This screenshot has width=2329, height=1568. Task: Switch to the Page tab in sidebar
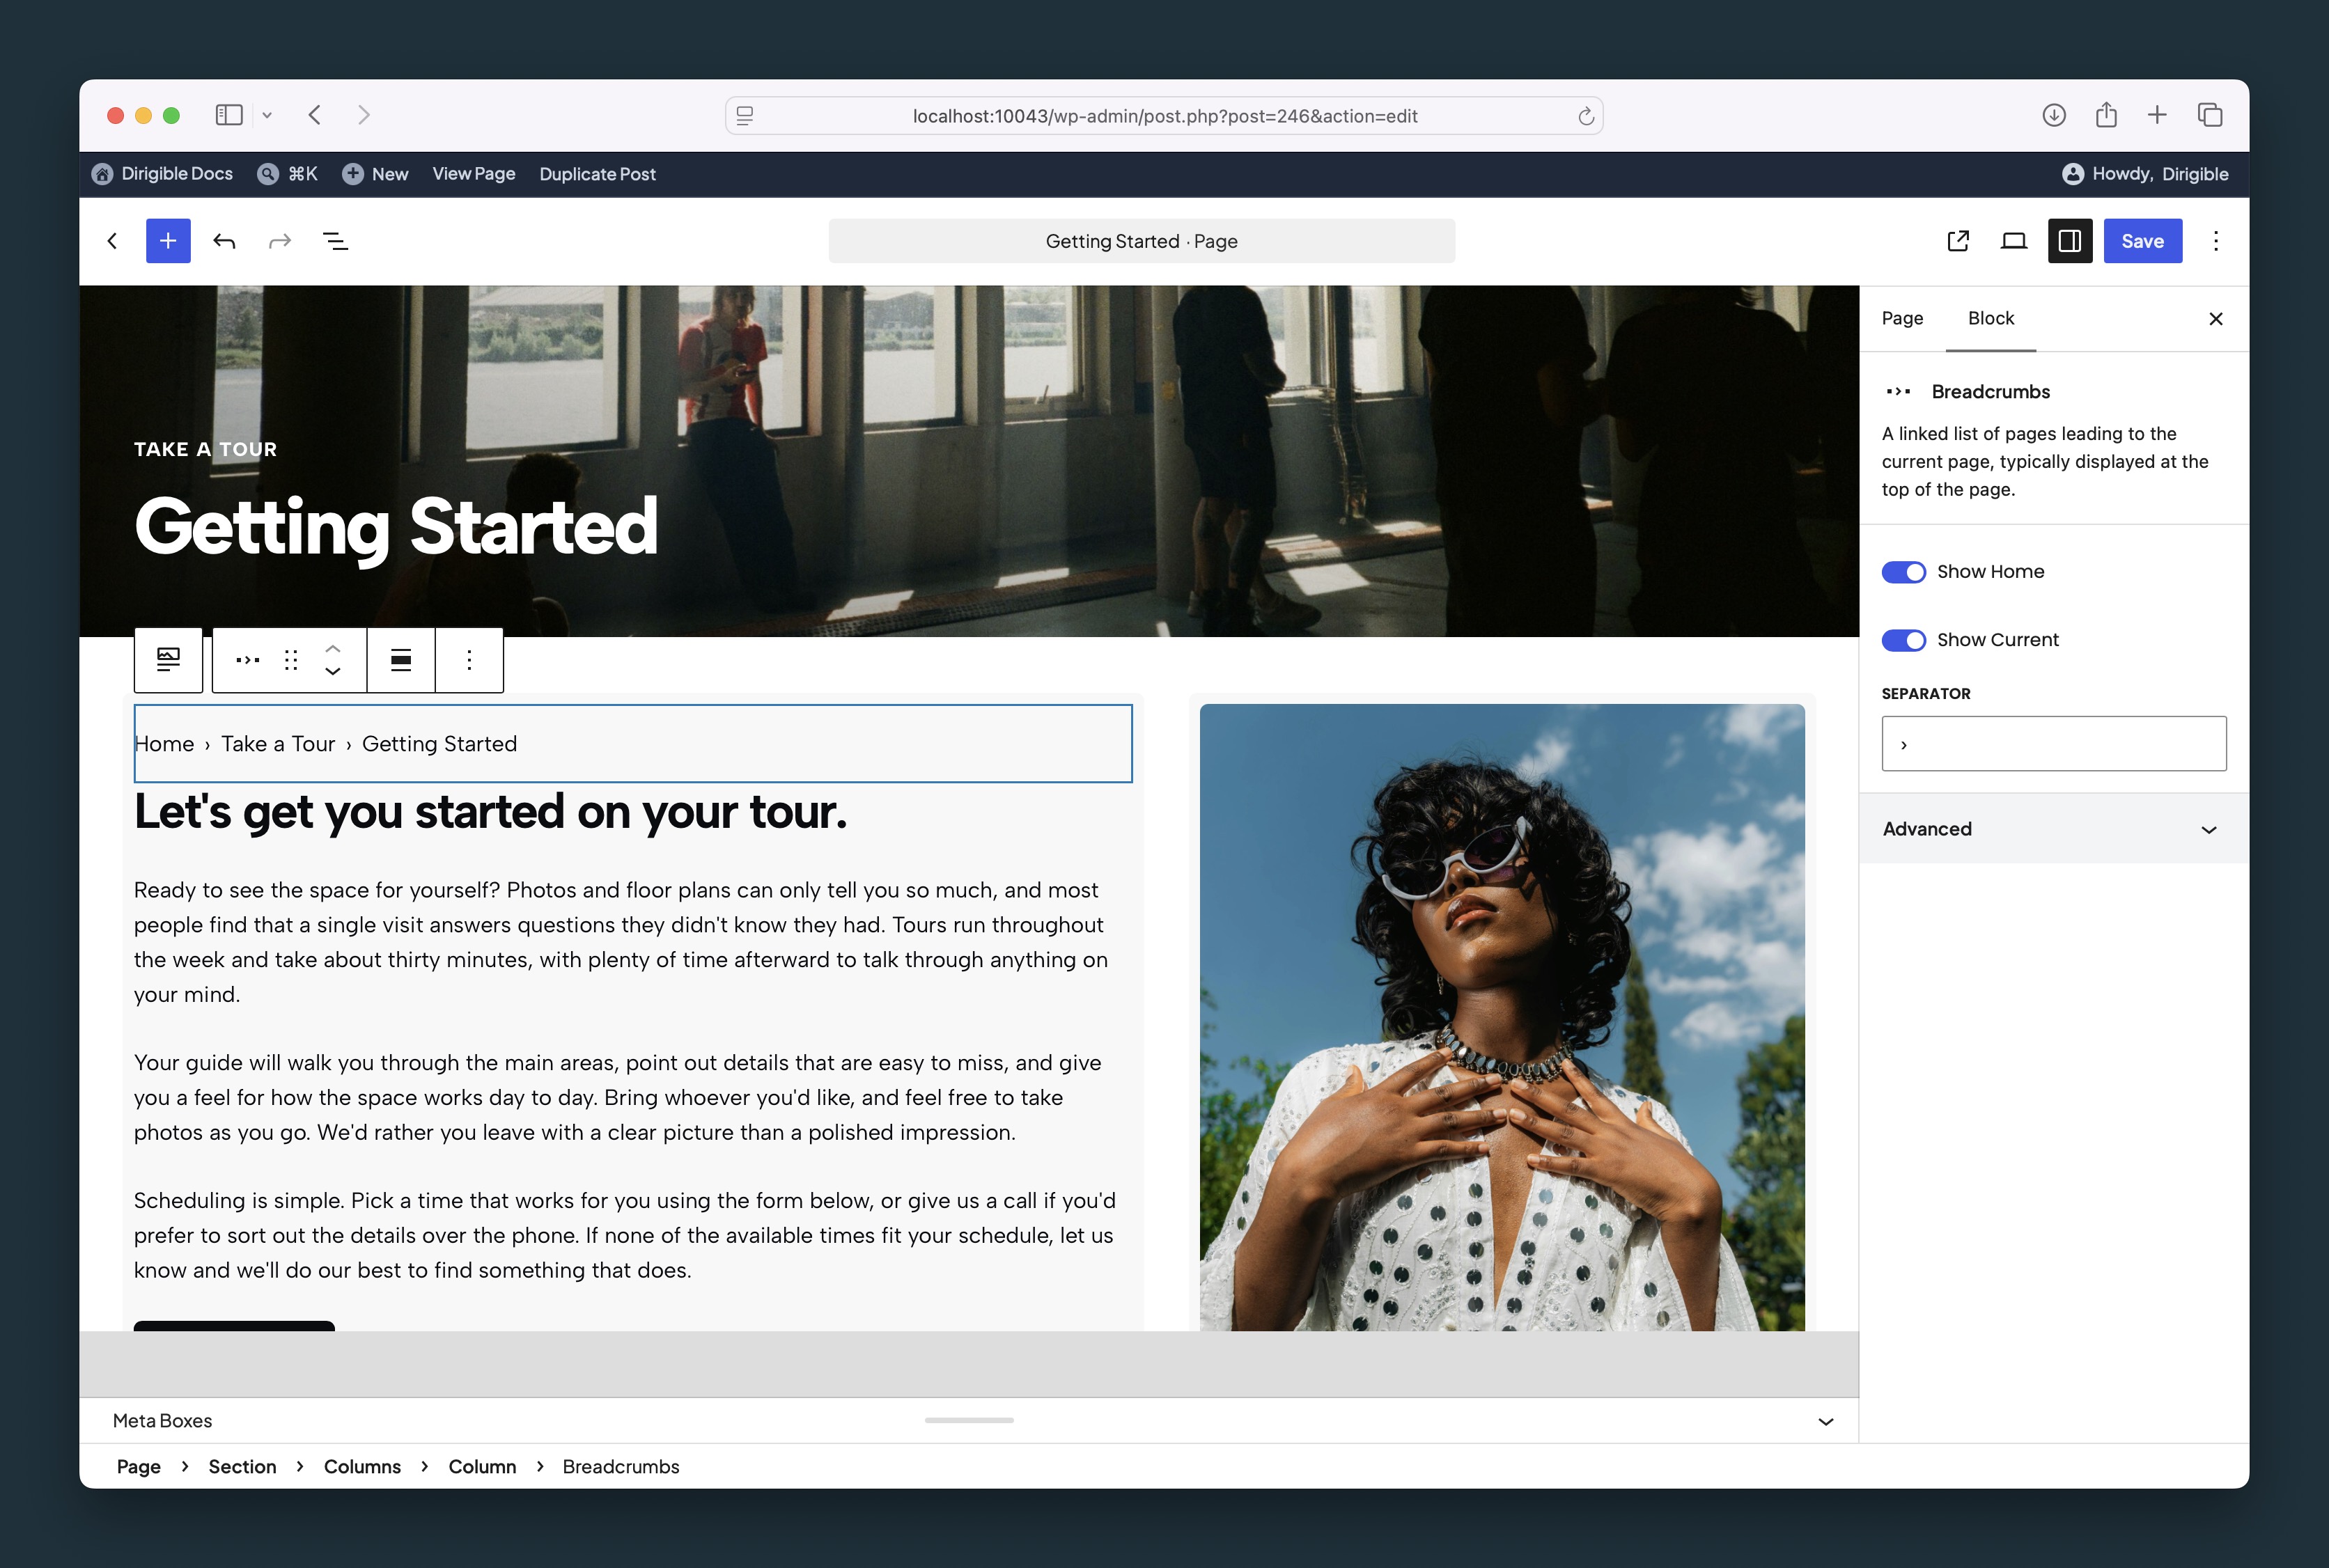(1902, 318)
